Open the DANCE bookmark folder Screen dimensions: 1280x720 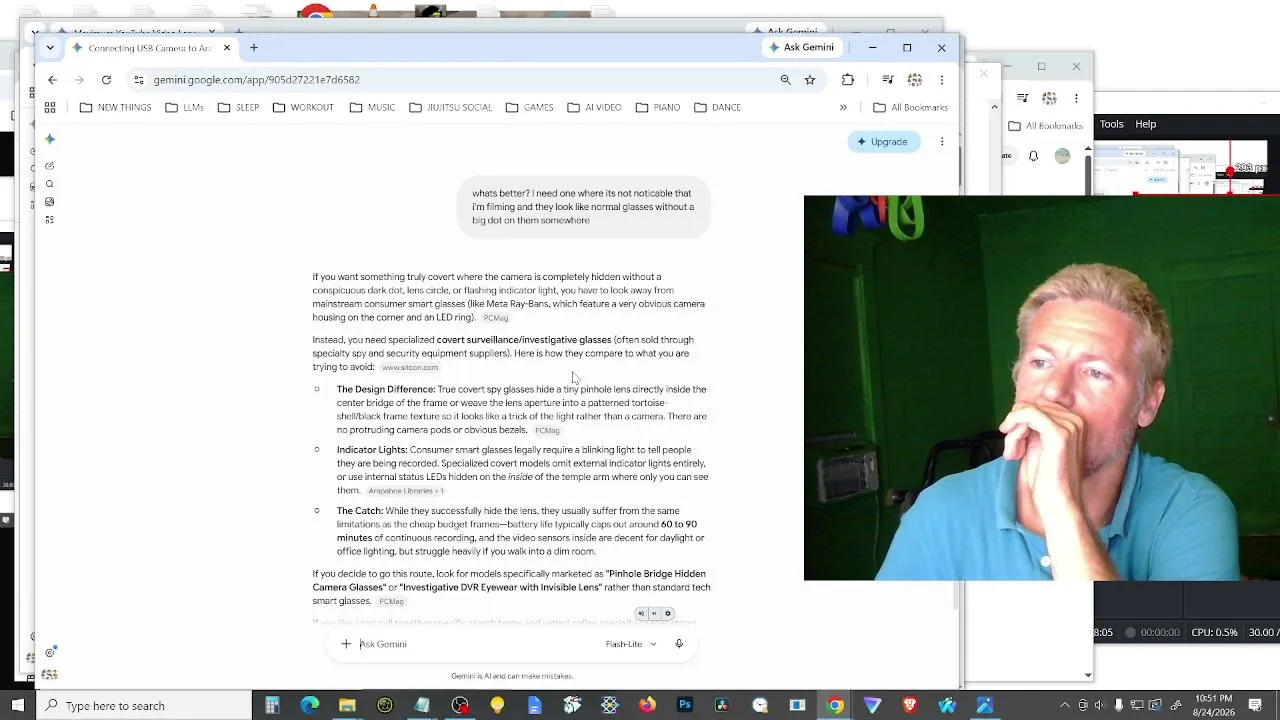click(717, 108)
